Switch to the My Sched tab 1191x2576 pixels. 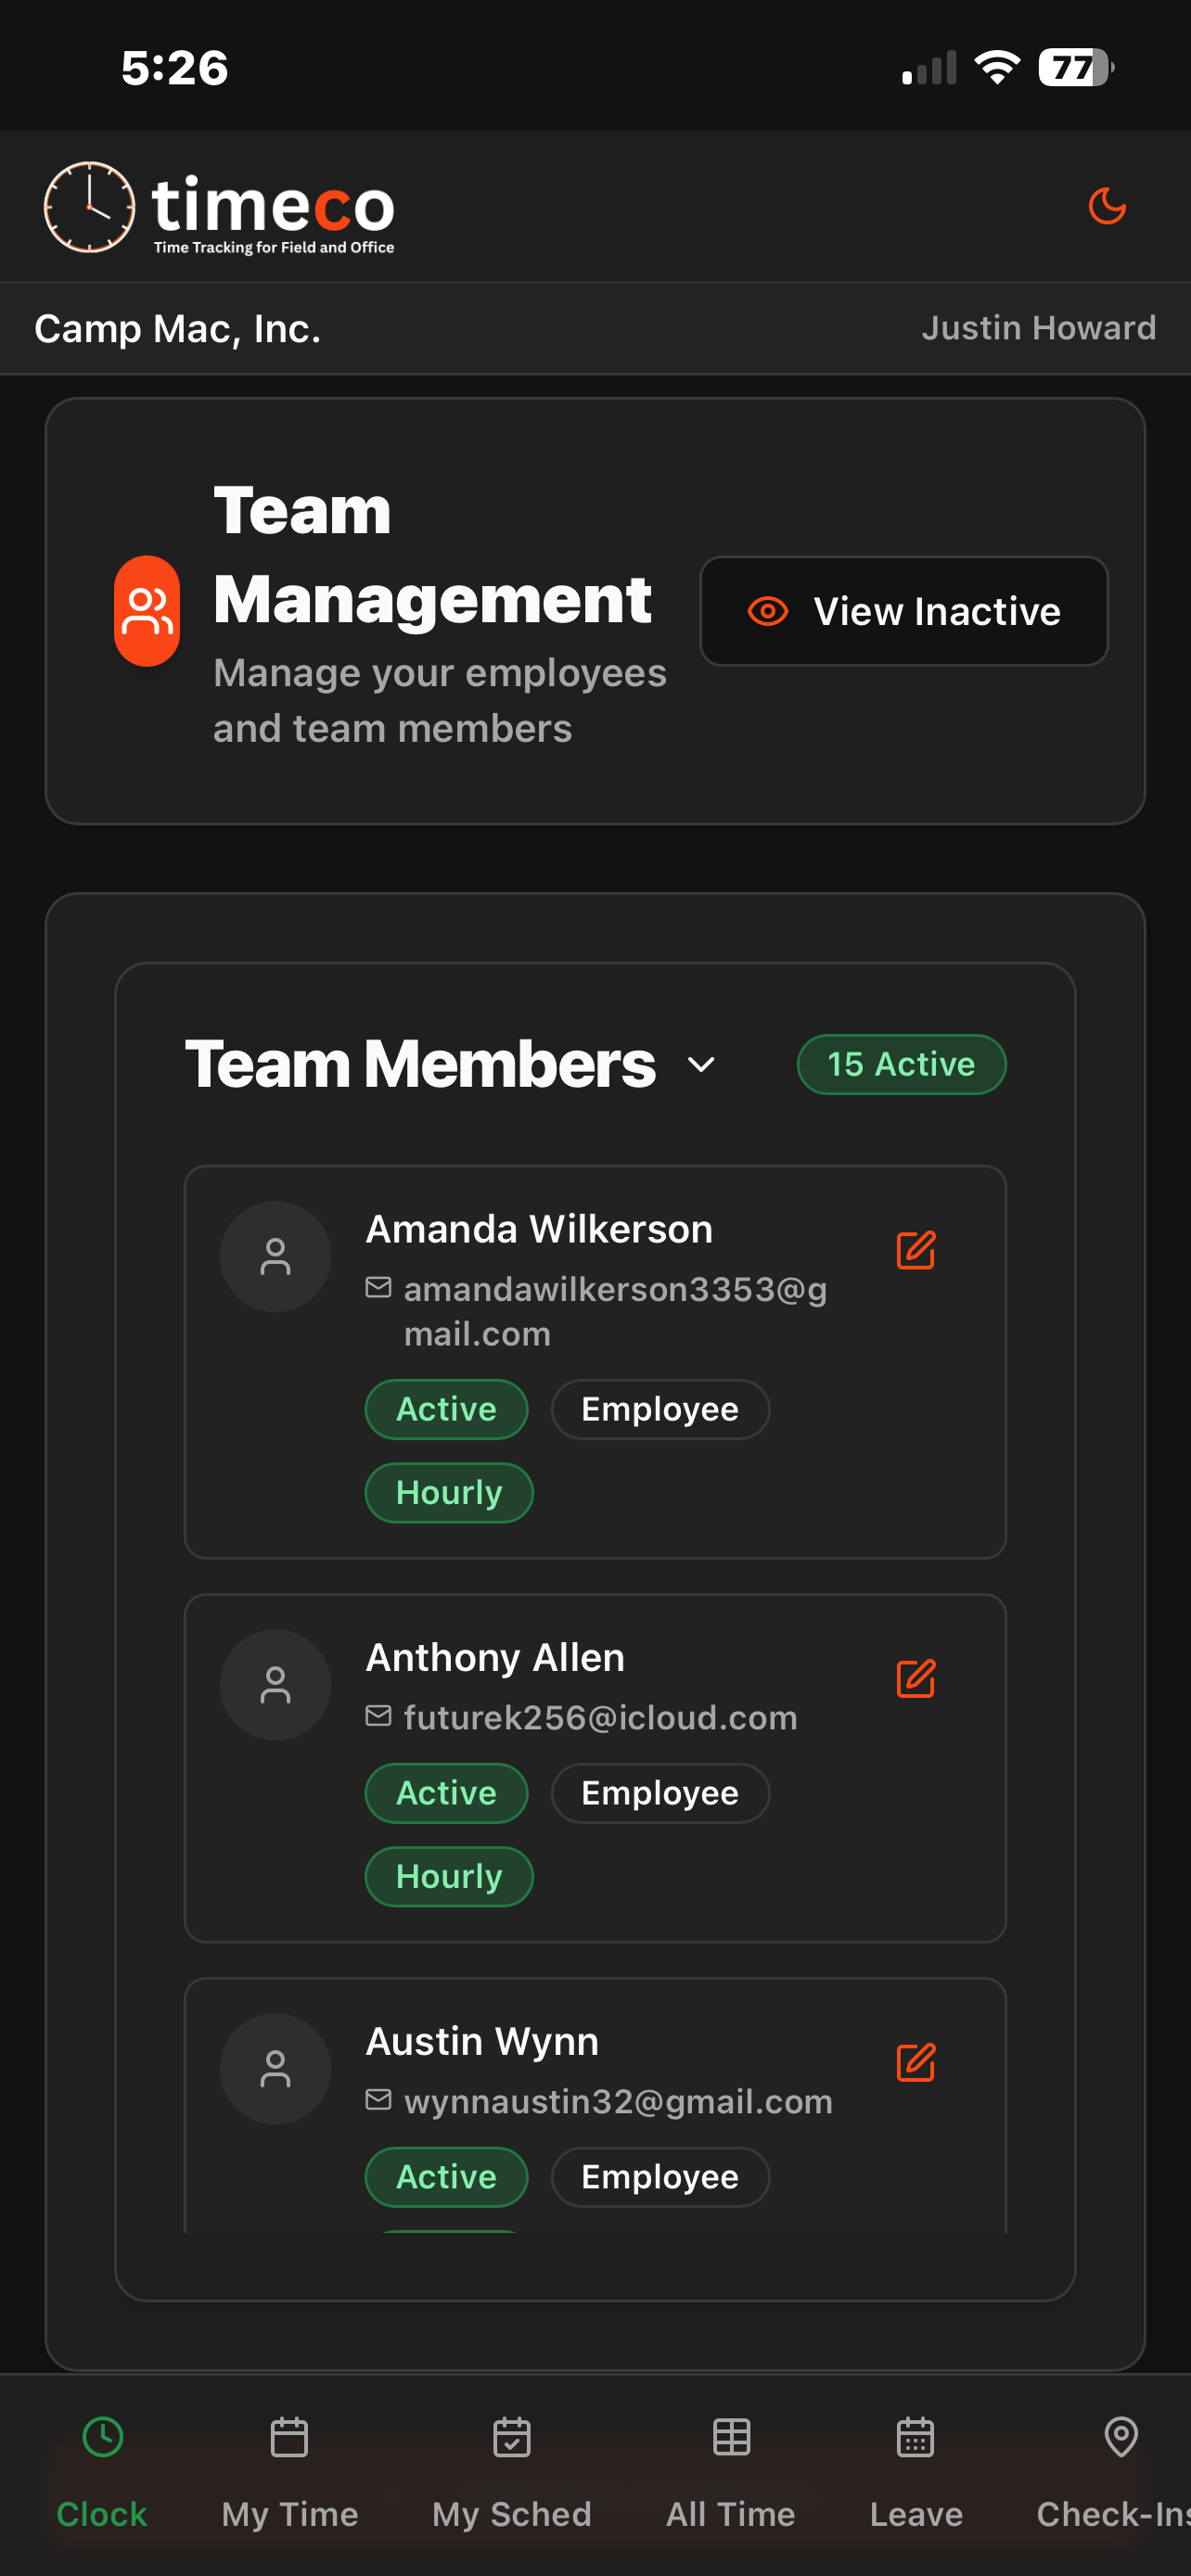pyautogui.click(x=512, y=2473)
